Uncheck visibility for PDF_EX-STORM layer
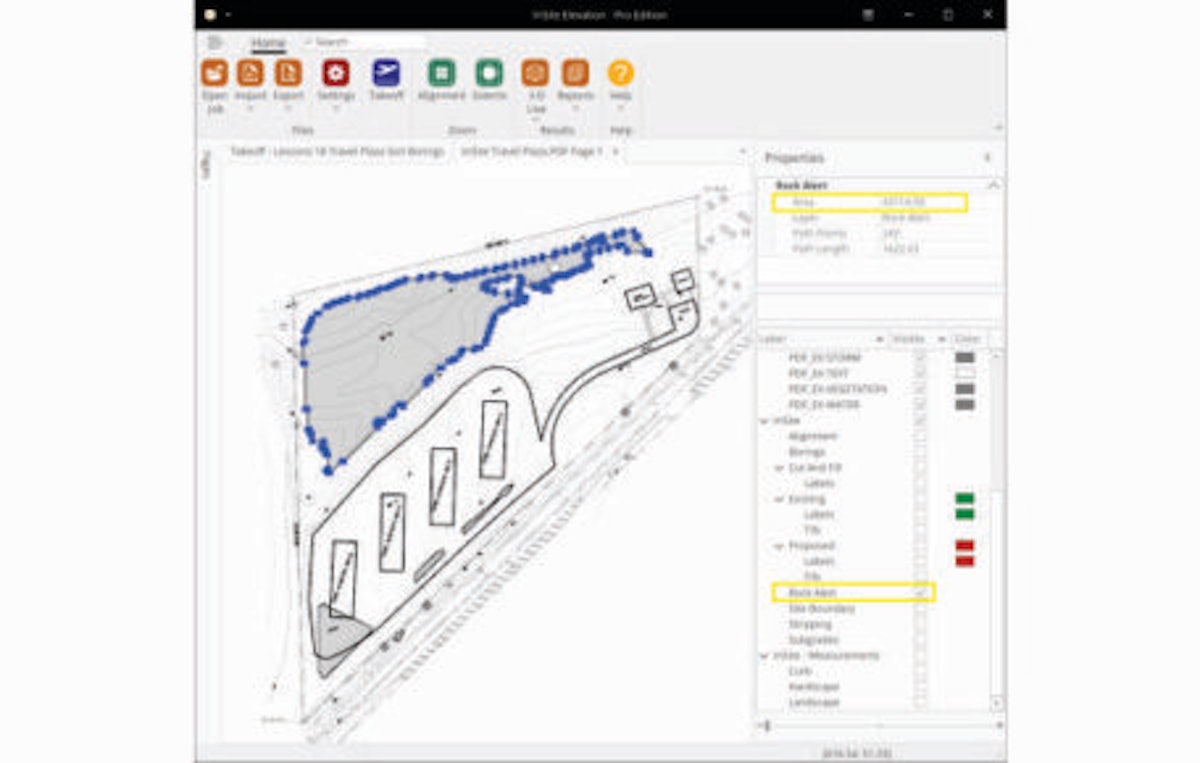Screen dimensions: 1200x763 point(918,358)
